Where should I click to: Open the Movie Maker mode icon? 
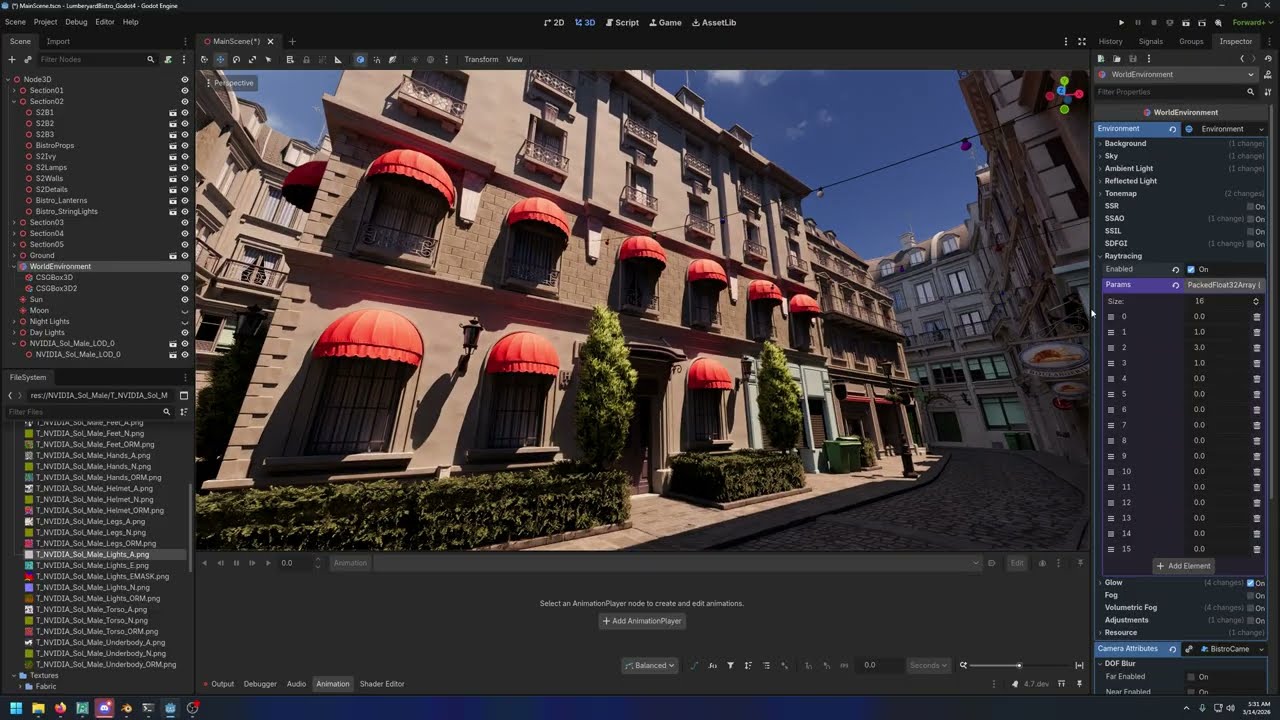1218,22
